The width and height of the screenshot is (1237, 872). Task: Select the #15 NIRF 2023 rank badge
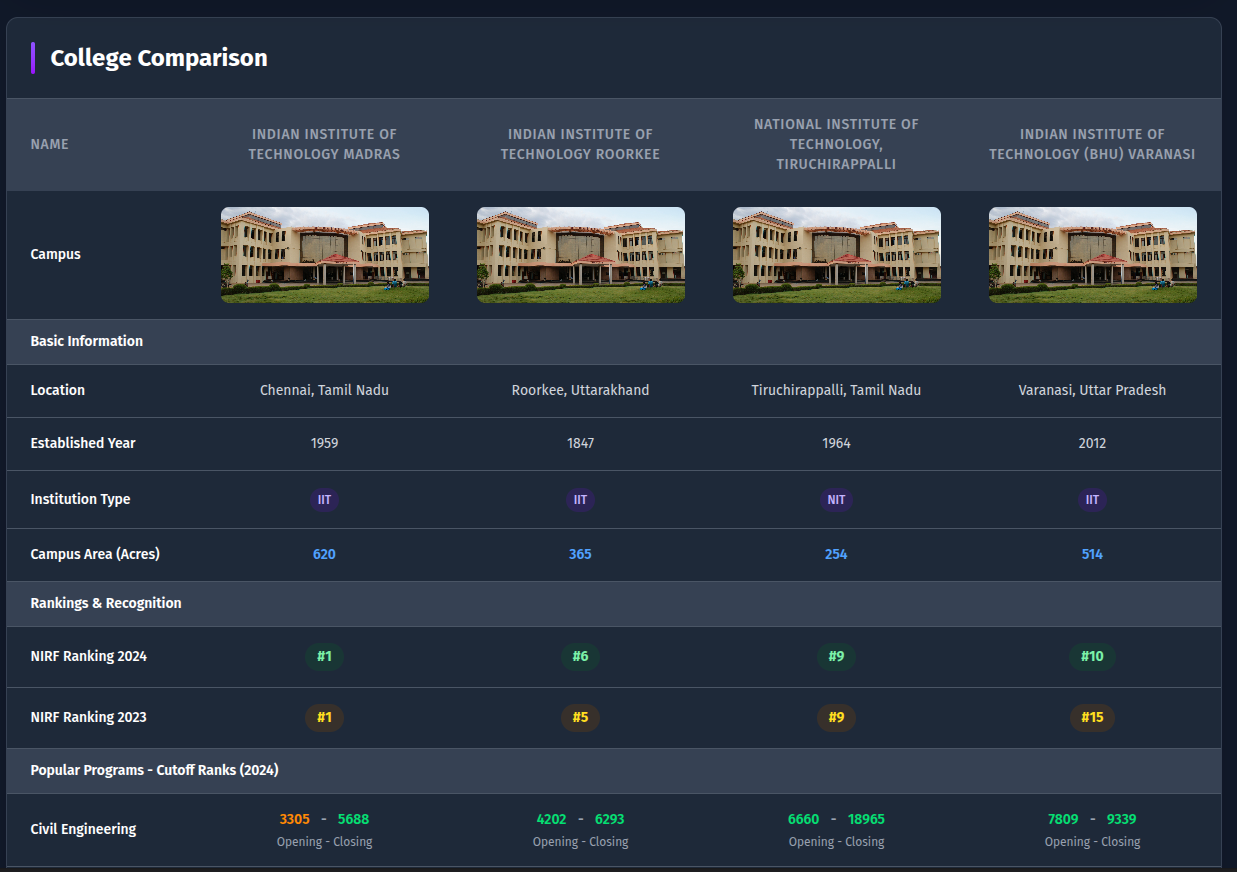point(1092,717)
